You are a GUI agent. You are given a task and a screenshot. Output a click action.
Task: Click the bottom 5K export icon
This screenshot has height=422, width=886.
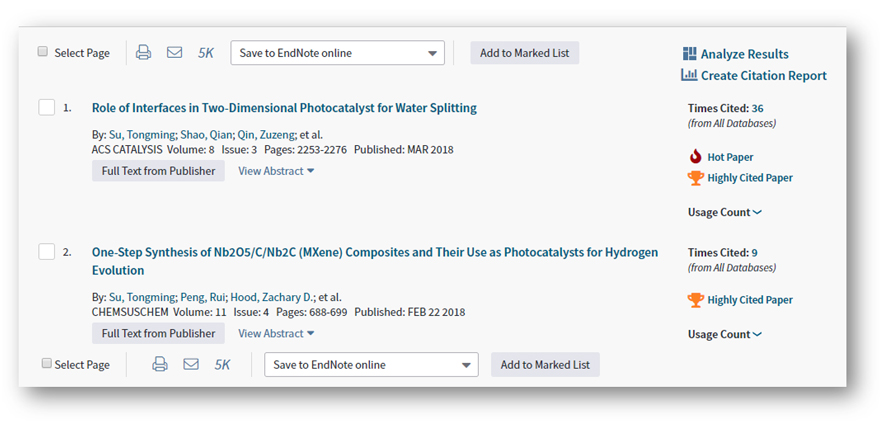pos(222,365)
